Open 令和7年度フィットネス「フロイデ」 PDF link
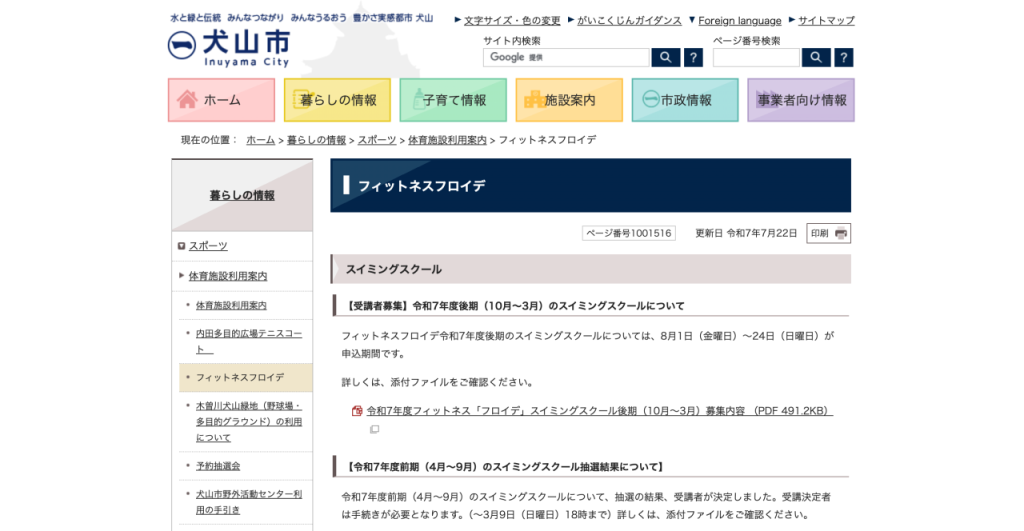The width and height of the screenshot is (1024, 531). (600, 411)
